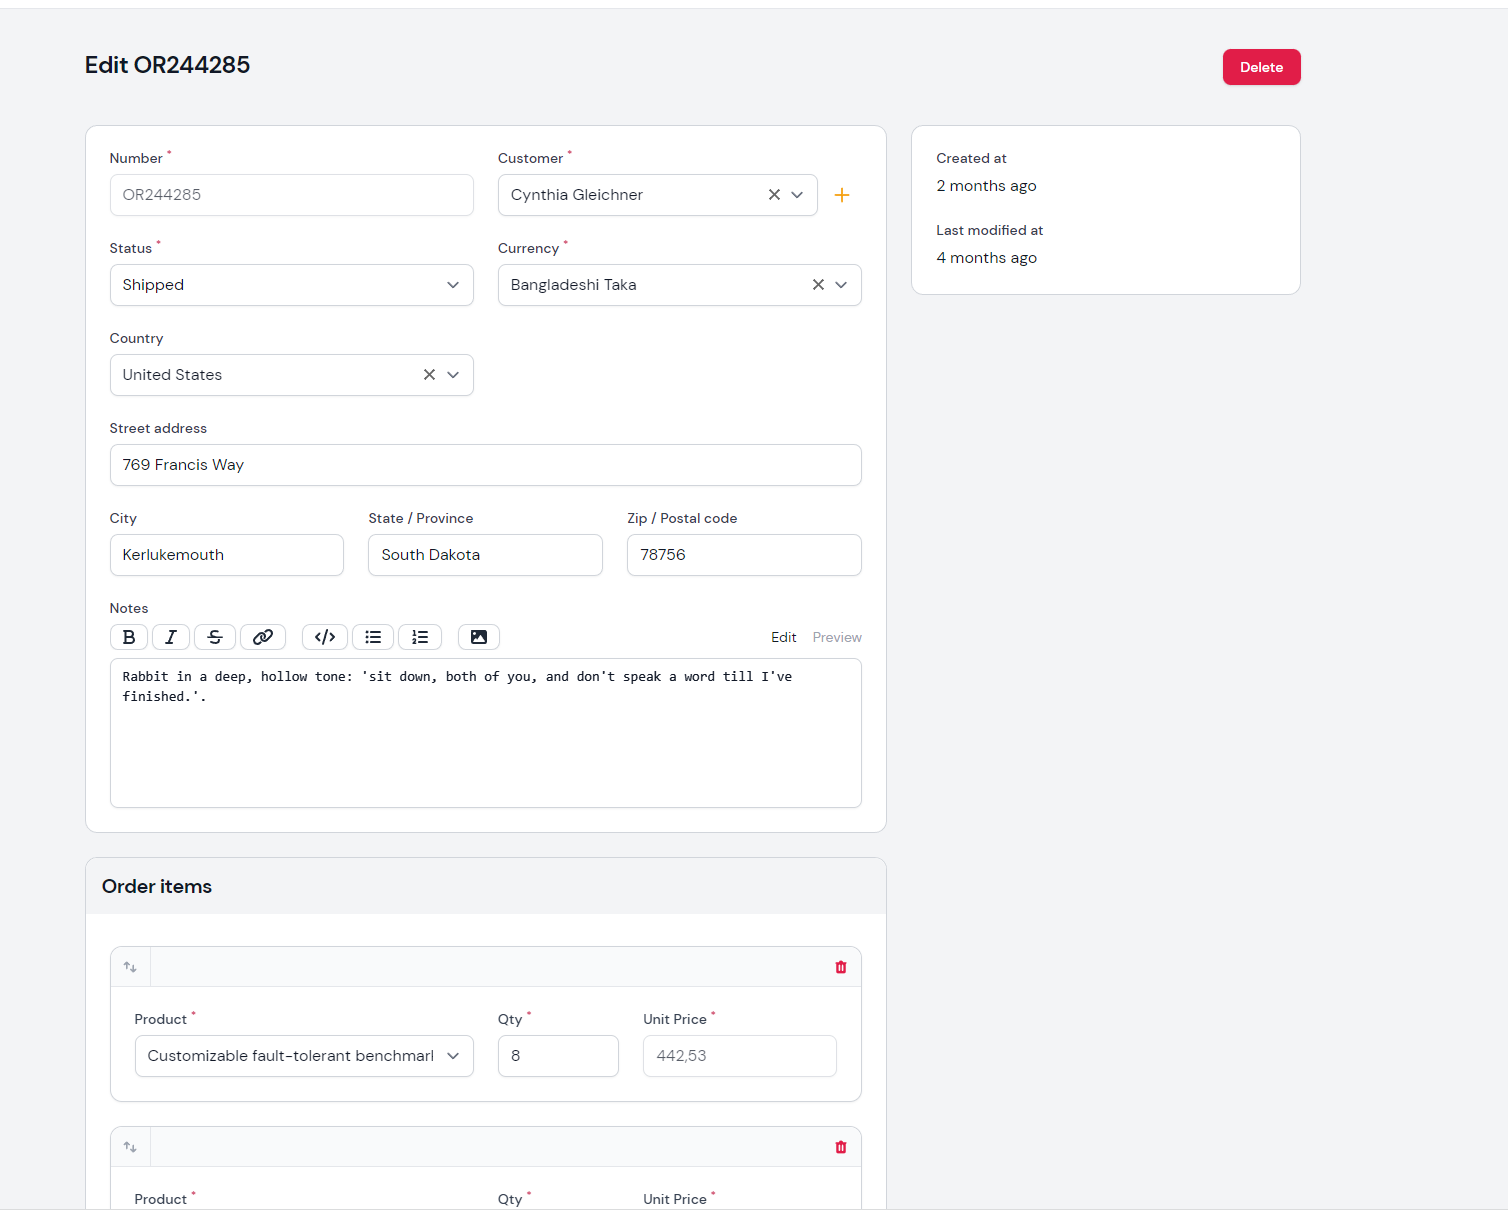Insert numbered list in Notes
1508x1230 pixels.
420,637
